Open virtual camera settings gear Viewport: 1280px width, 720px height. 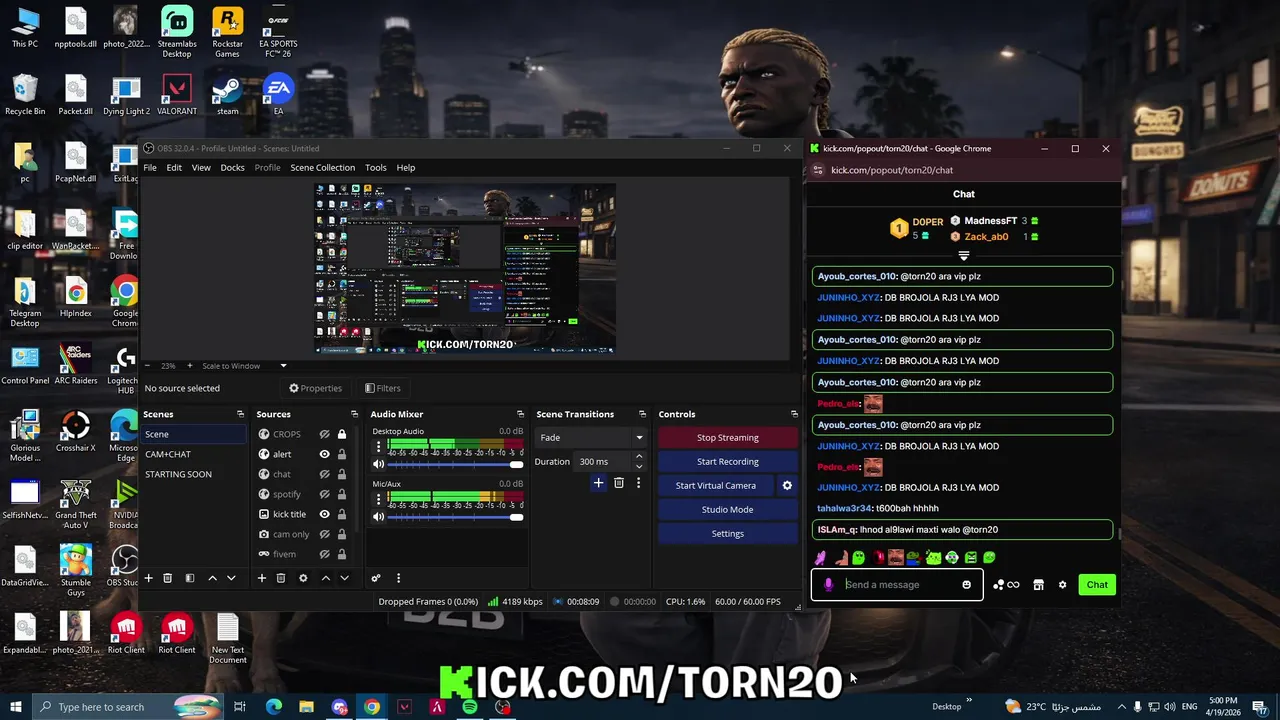pyautogui.click(x=787, y=485)
